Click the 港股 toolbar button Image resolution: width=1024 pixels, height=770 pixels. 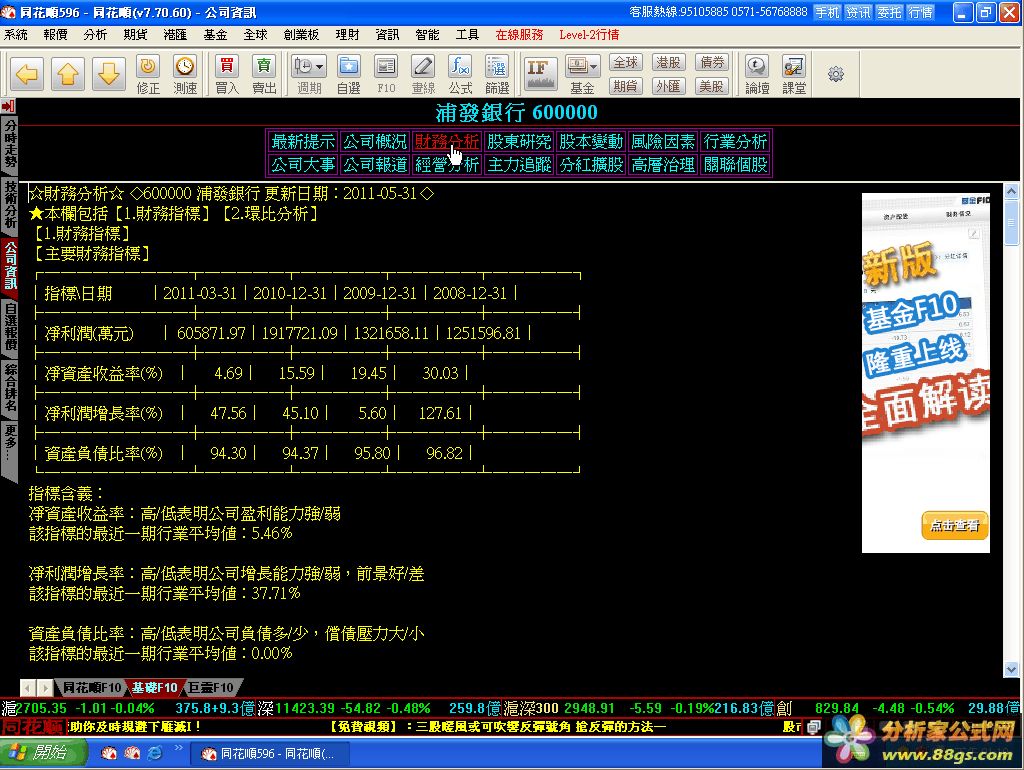[x=669, y=63]
